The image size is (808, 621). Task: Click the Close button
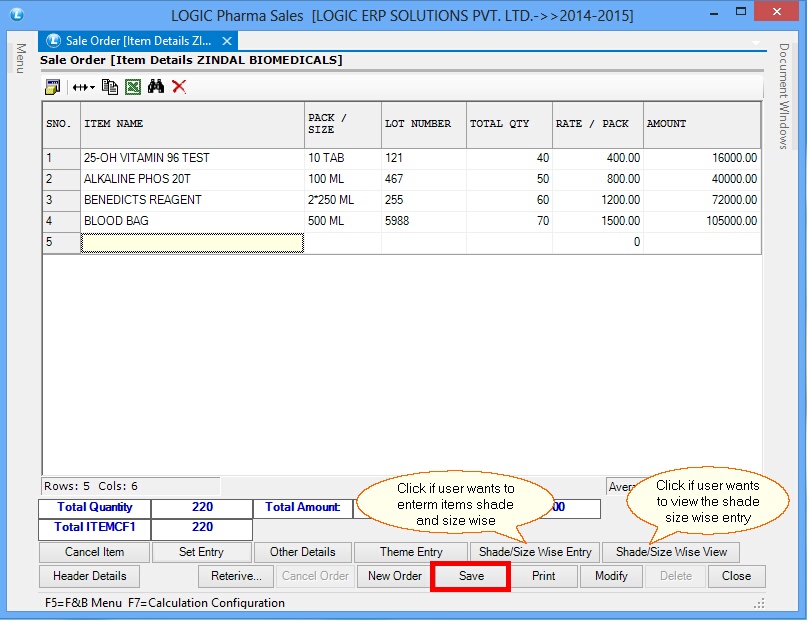pyautogui.click(x=736, y=576)
